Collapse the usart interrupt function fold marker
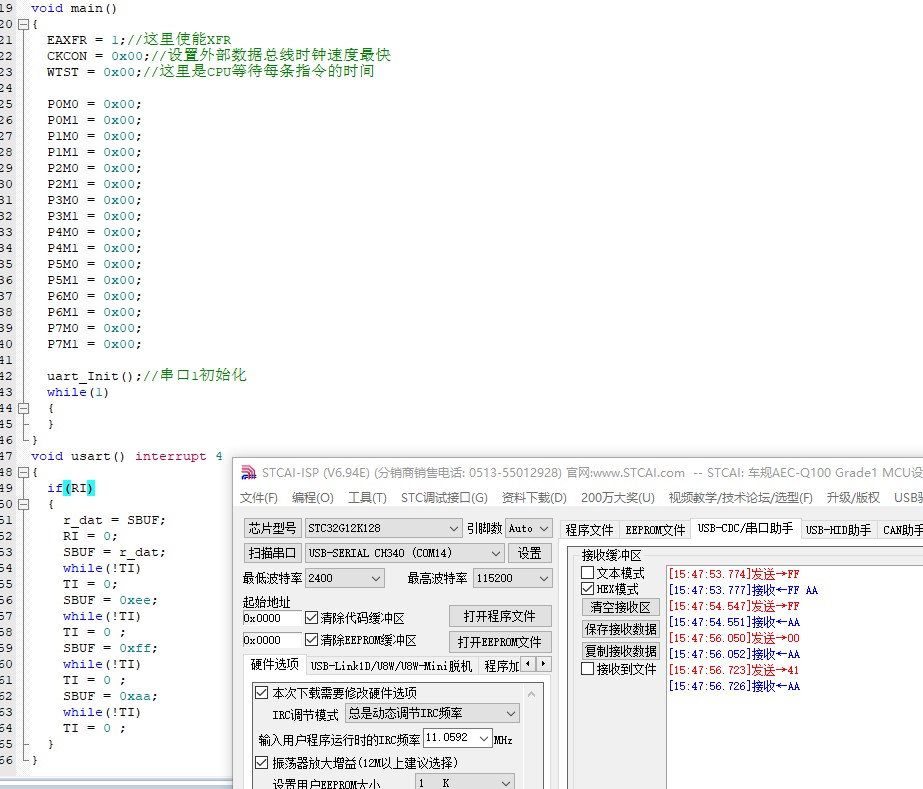Viewport: 923px width, 789px height. (x=23, y=472)
